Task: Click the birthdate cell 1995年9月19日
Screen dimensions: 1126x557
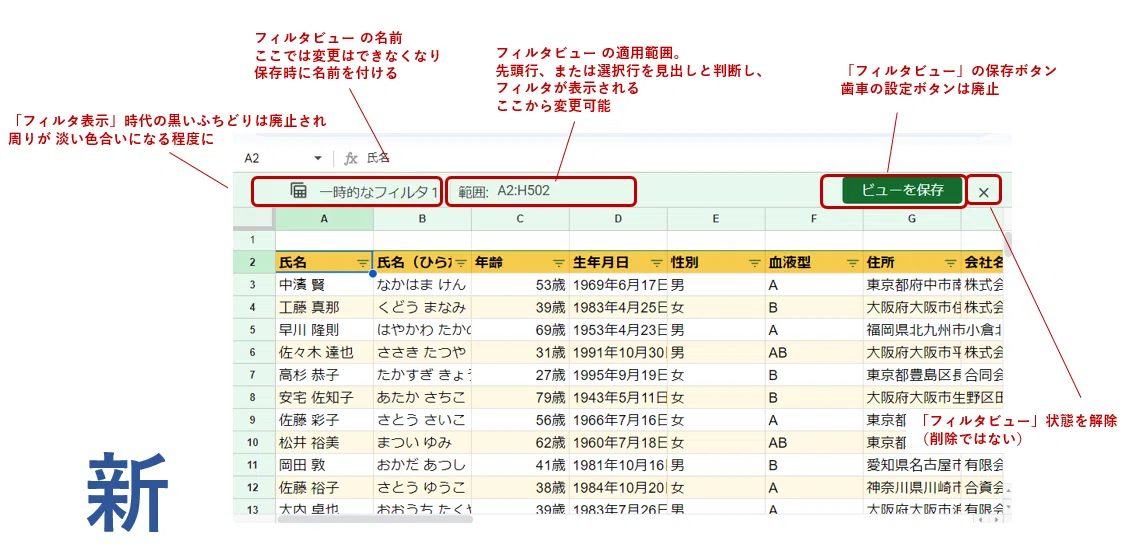Action: 618,375
